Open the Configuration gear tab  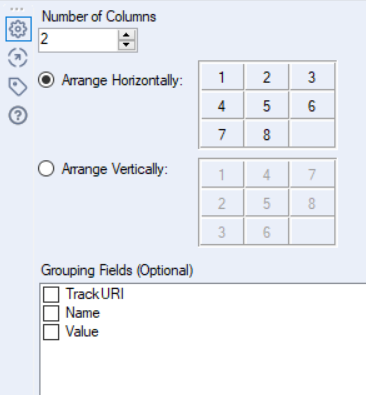(x=18, y=29)
